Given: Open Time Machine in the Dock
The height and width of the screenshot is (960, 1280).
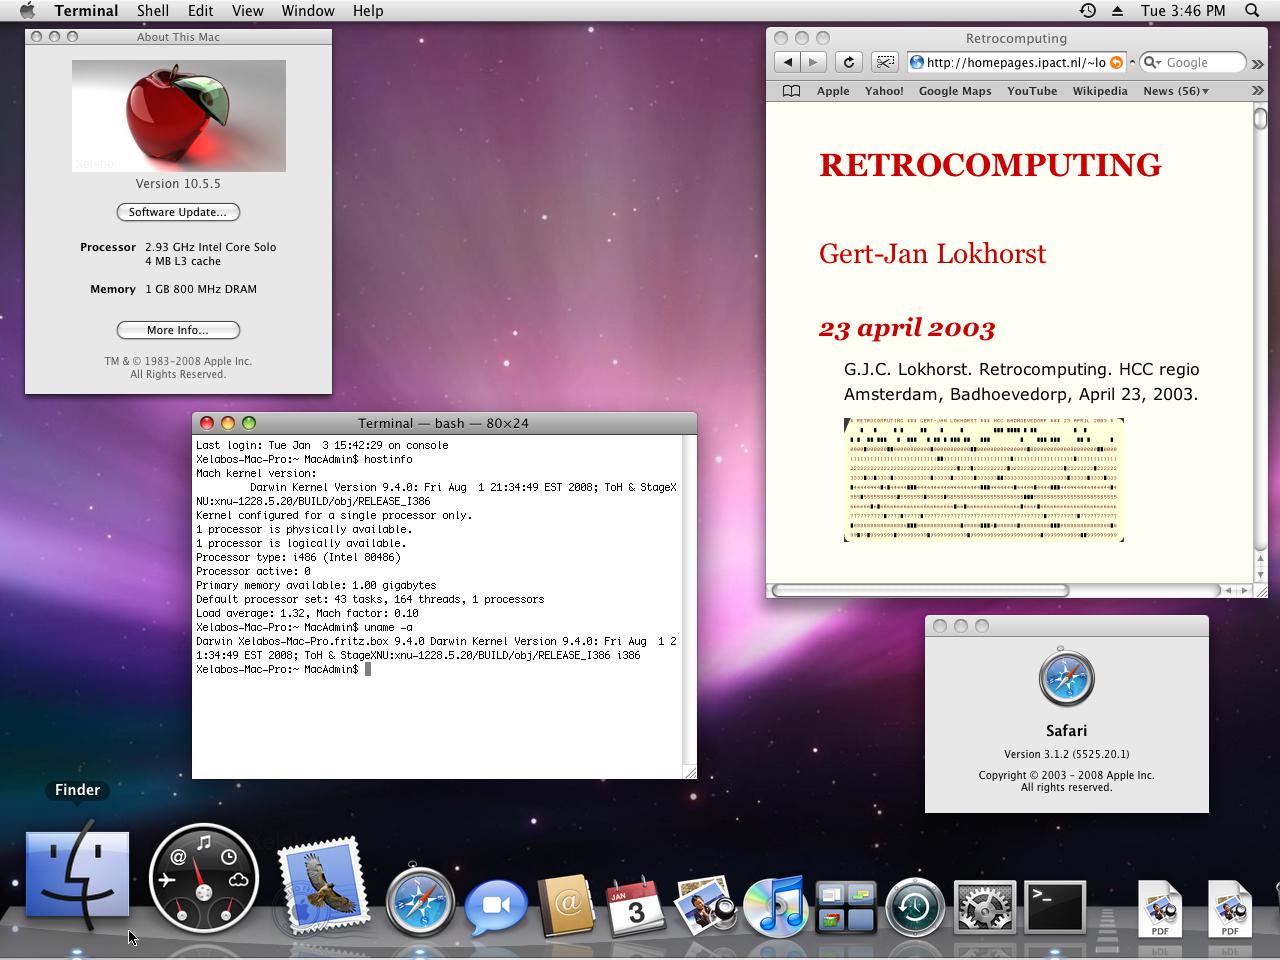Looking at the screenshot, I should 915,908.
